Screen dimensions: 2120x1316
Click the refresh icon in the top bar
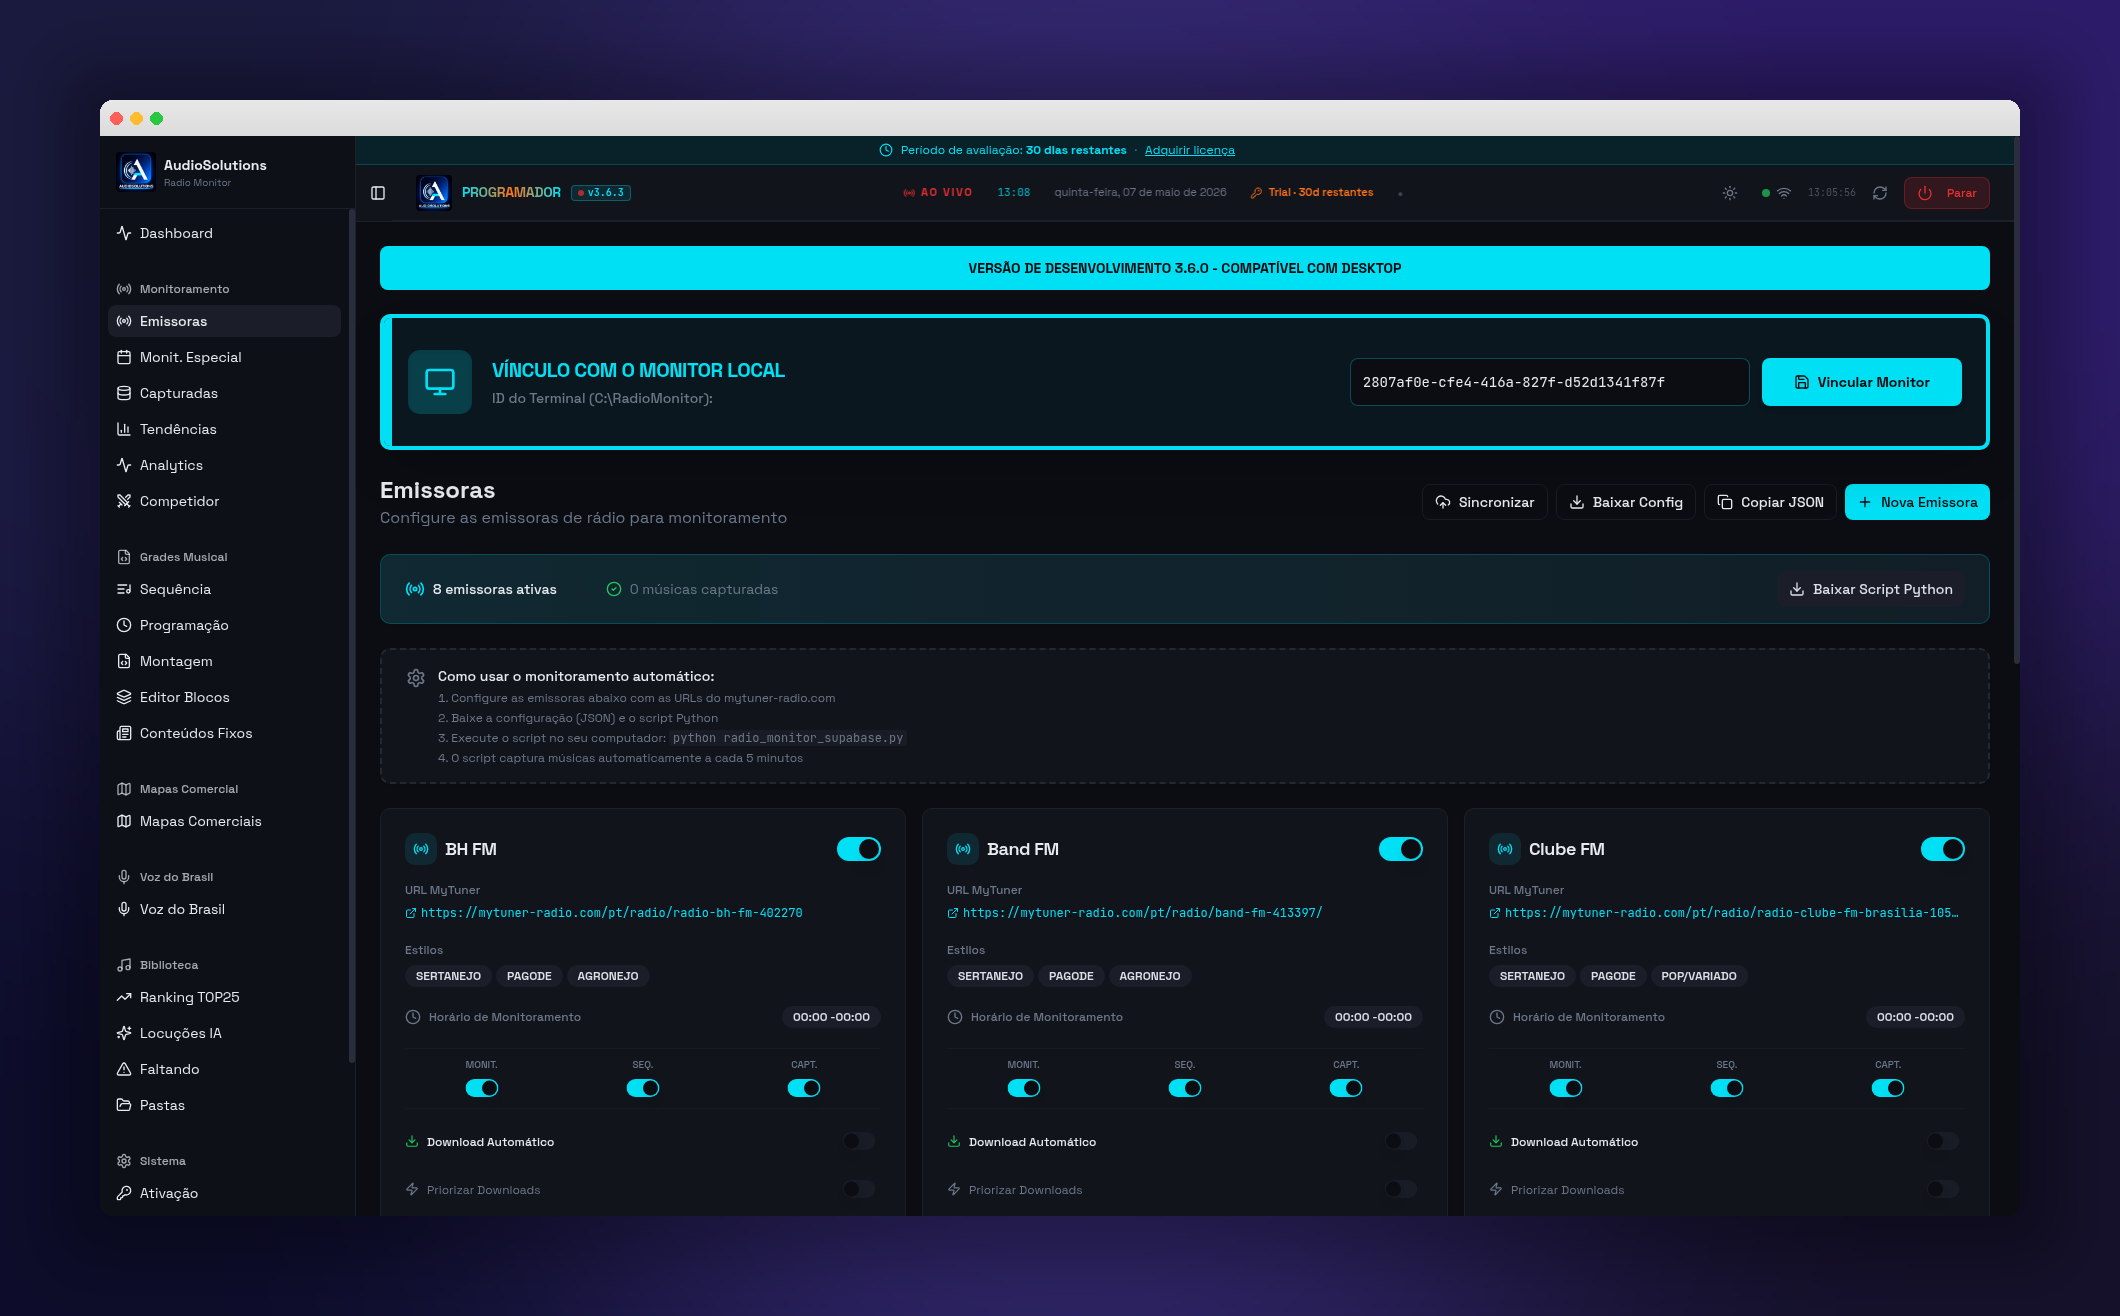pyautogui.click(x=1880, y=193)
